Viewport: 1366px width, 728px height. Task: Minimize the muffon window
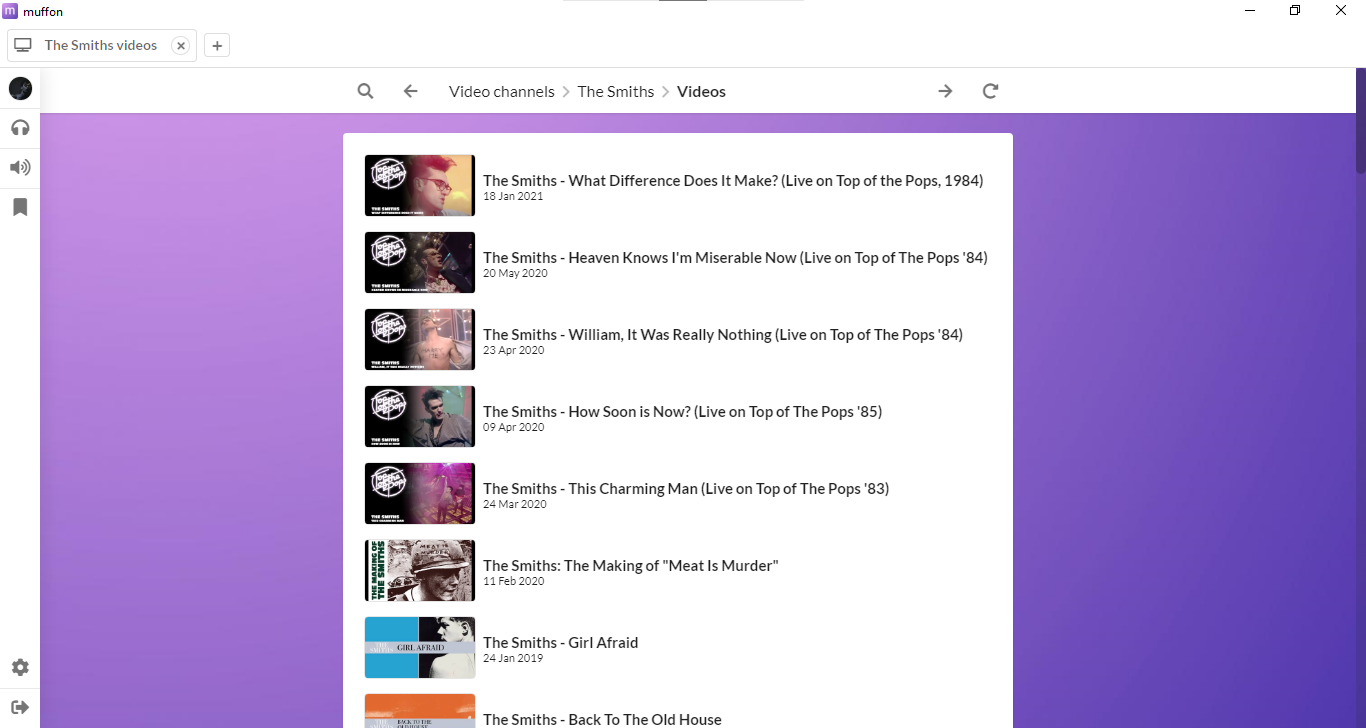pyautogui.click(x=1250, y=11)
